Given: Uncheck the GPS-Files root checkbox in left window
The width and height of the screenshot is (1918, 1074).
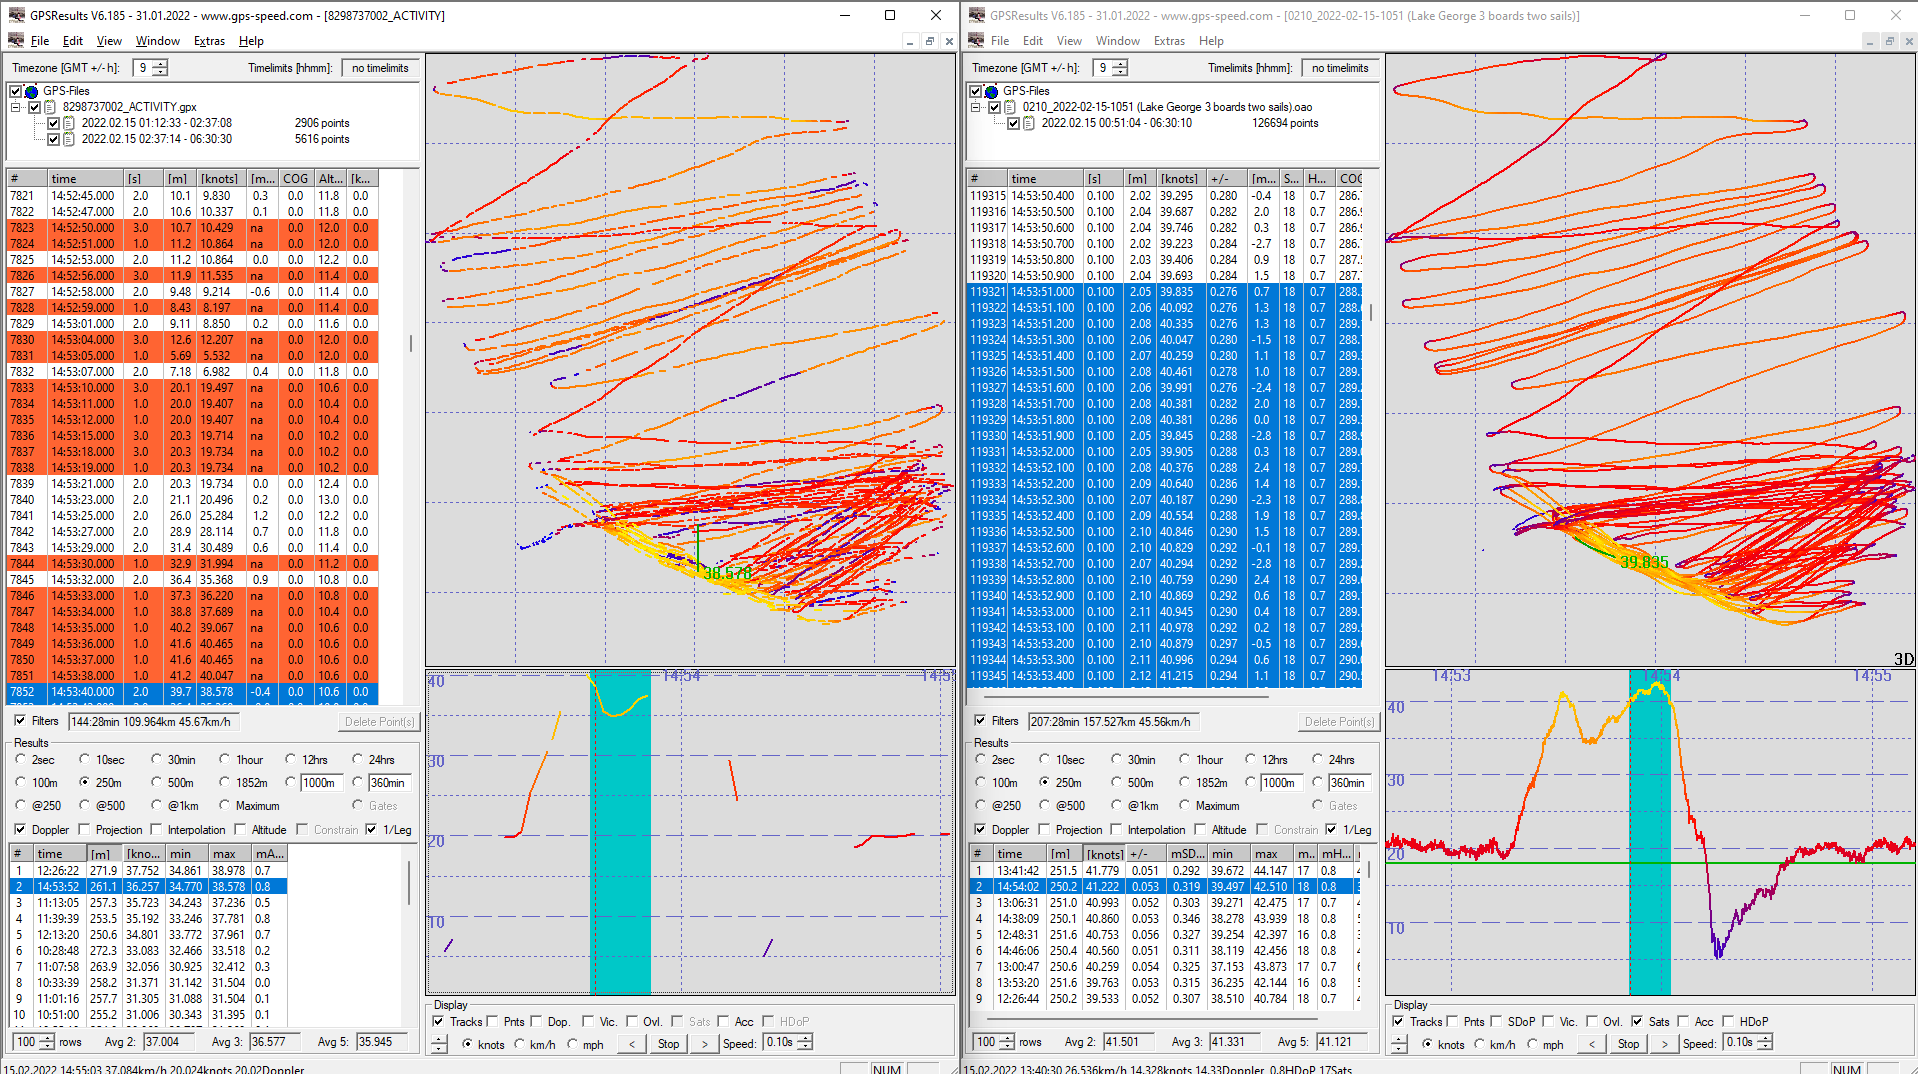Looking at the screenshot, I should click(15, 91).
